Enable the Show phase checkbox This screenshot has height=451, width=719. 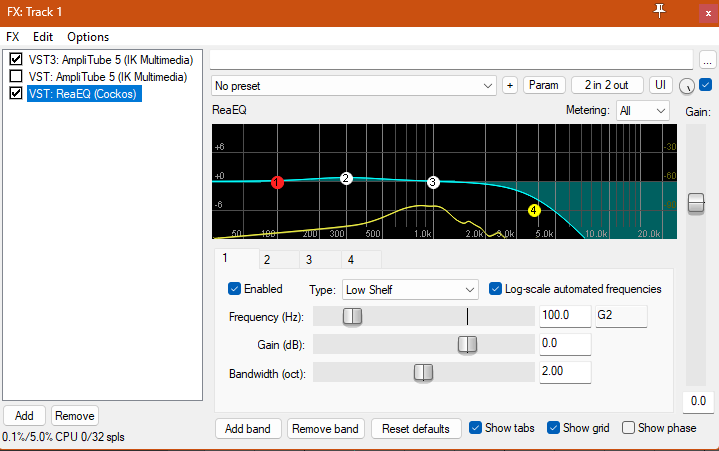(x=629, y=428)
